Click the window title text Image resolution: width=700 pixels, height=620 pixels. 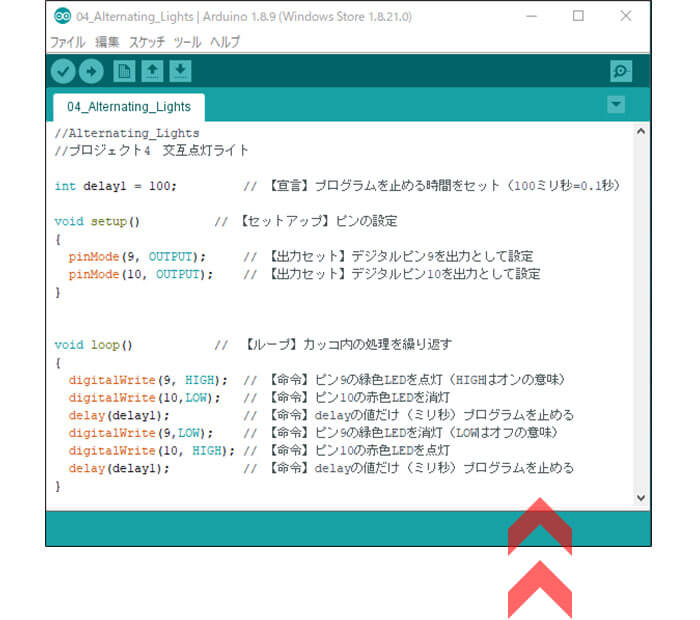coord(244,17)
